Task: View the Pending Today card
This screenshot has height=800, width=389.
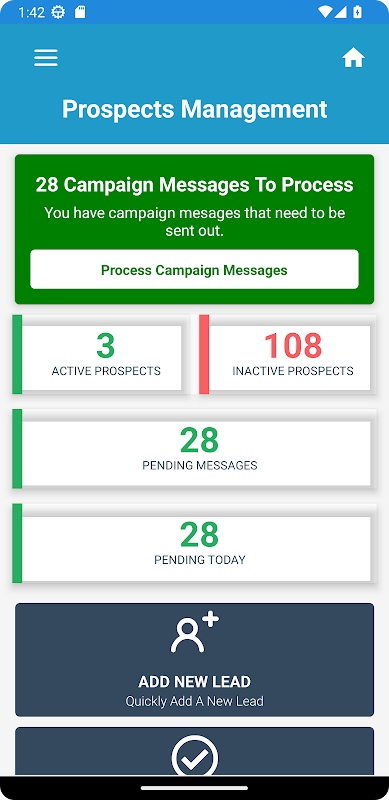Action: point(194,543)
